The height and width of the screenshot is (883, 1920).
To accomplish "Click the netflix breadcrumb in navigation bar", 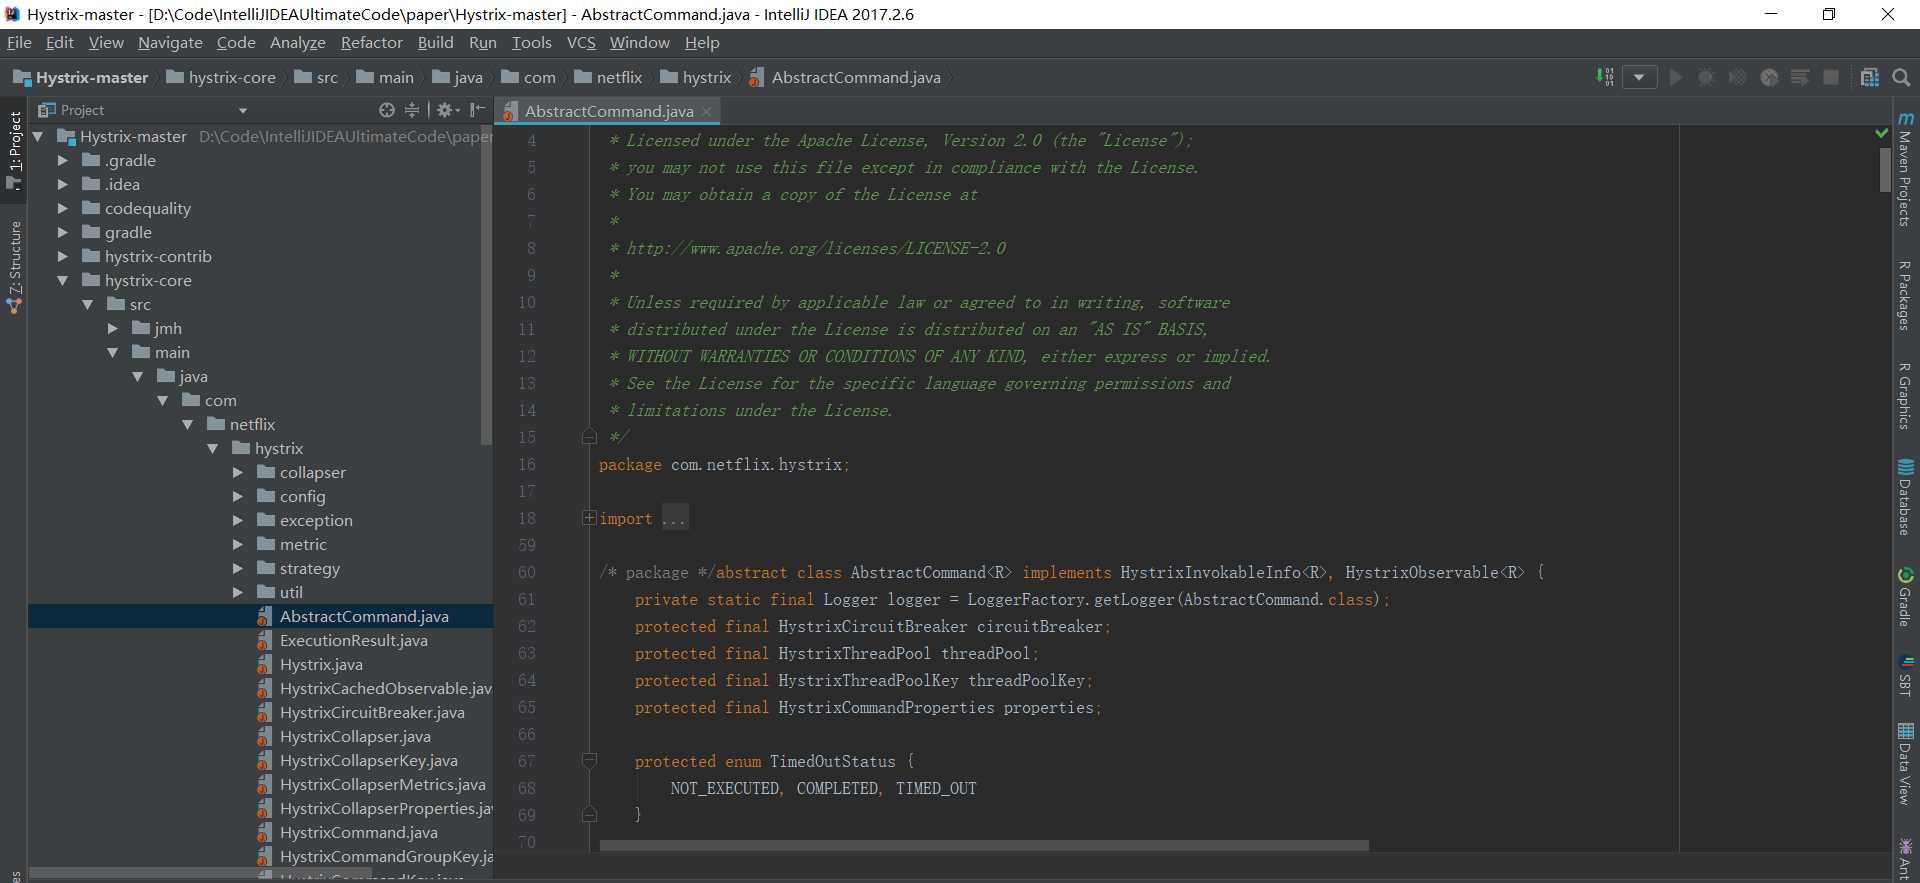I will point(608,77).
